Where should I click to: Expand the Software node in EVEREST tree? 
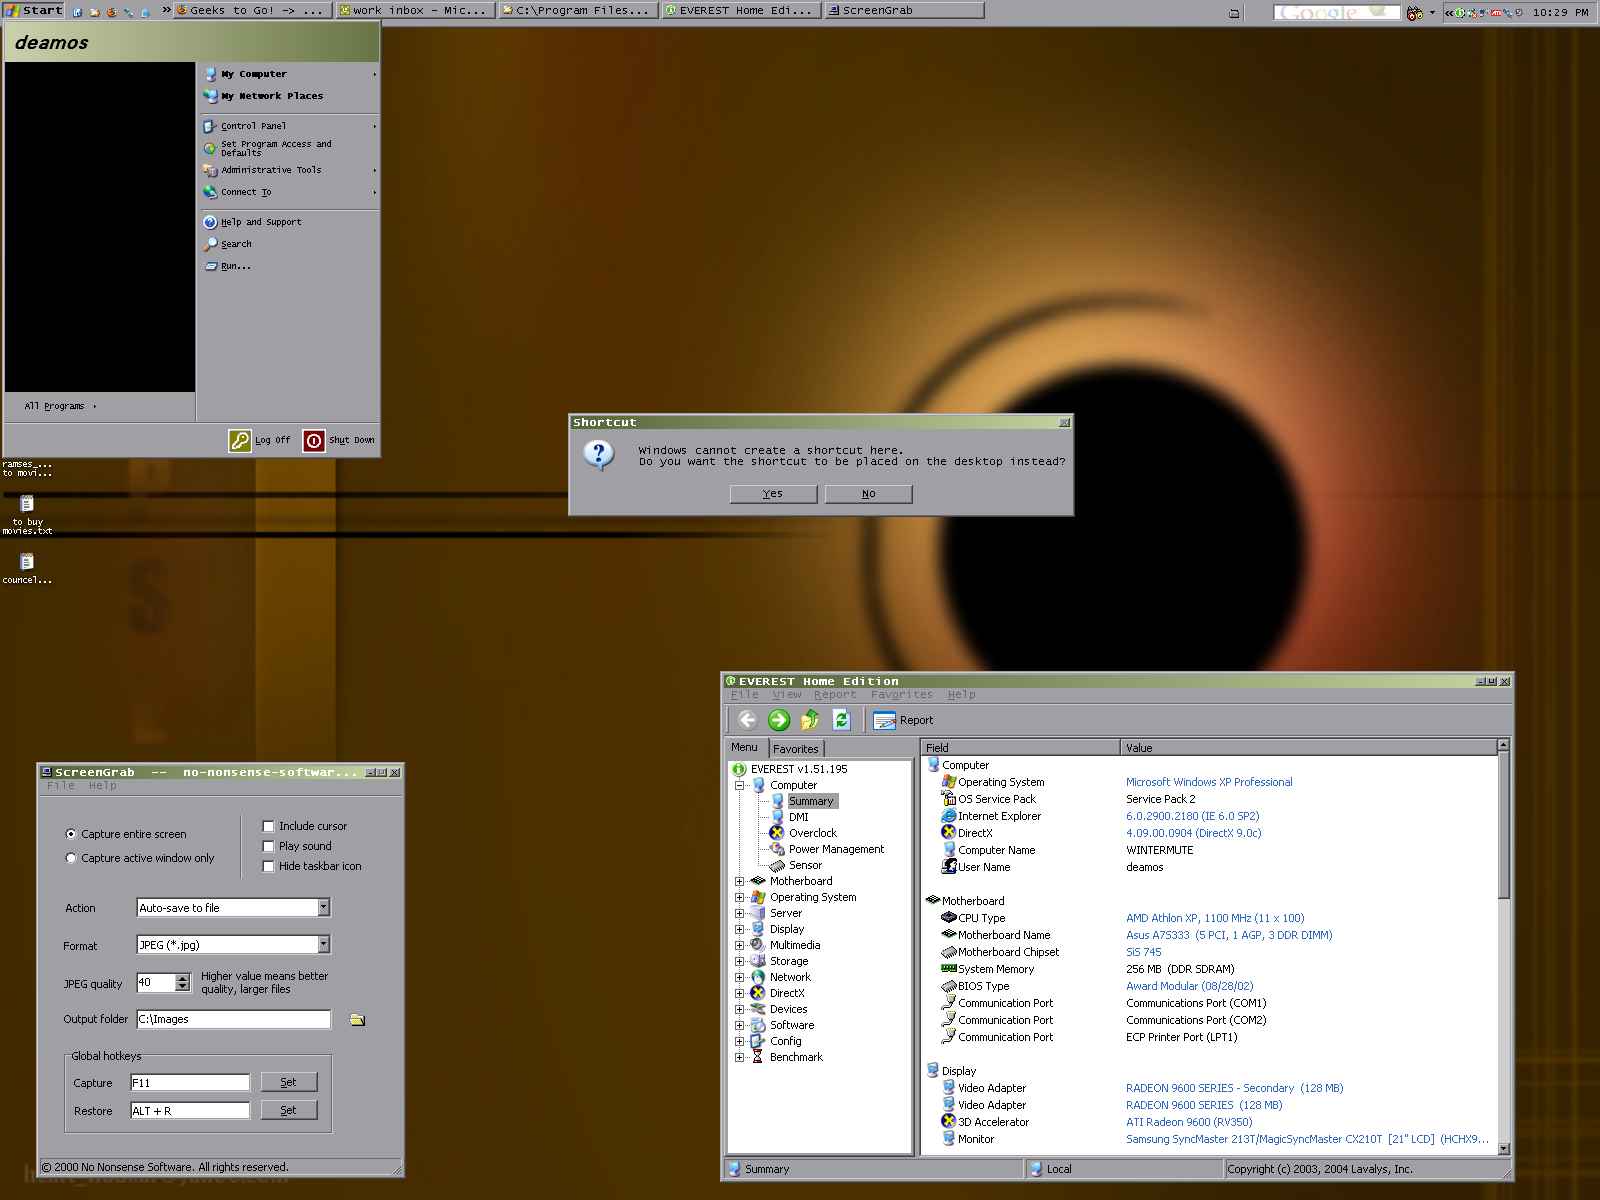740,1025
